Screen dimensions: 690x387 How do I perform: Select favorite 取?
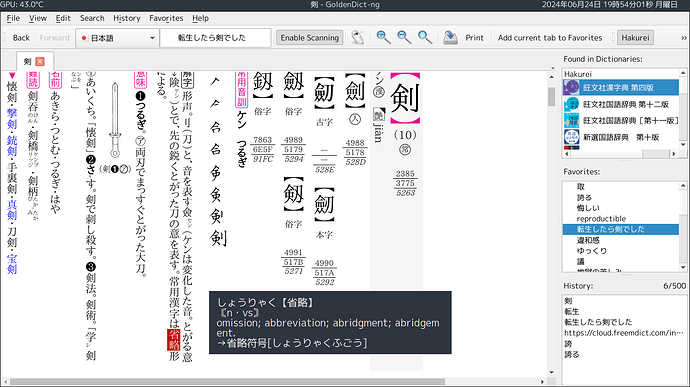[581, 187]
